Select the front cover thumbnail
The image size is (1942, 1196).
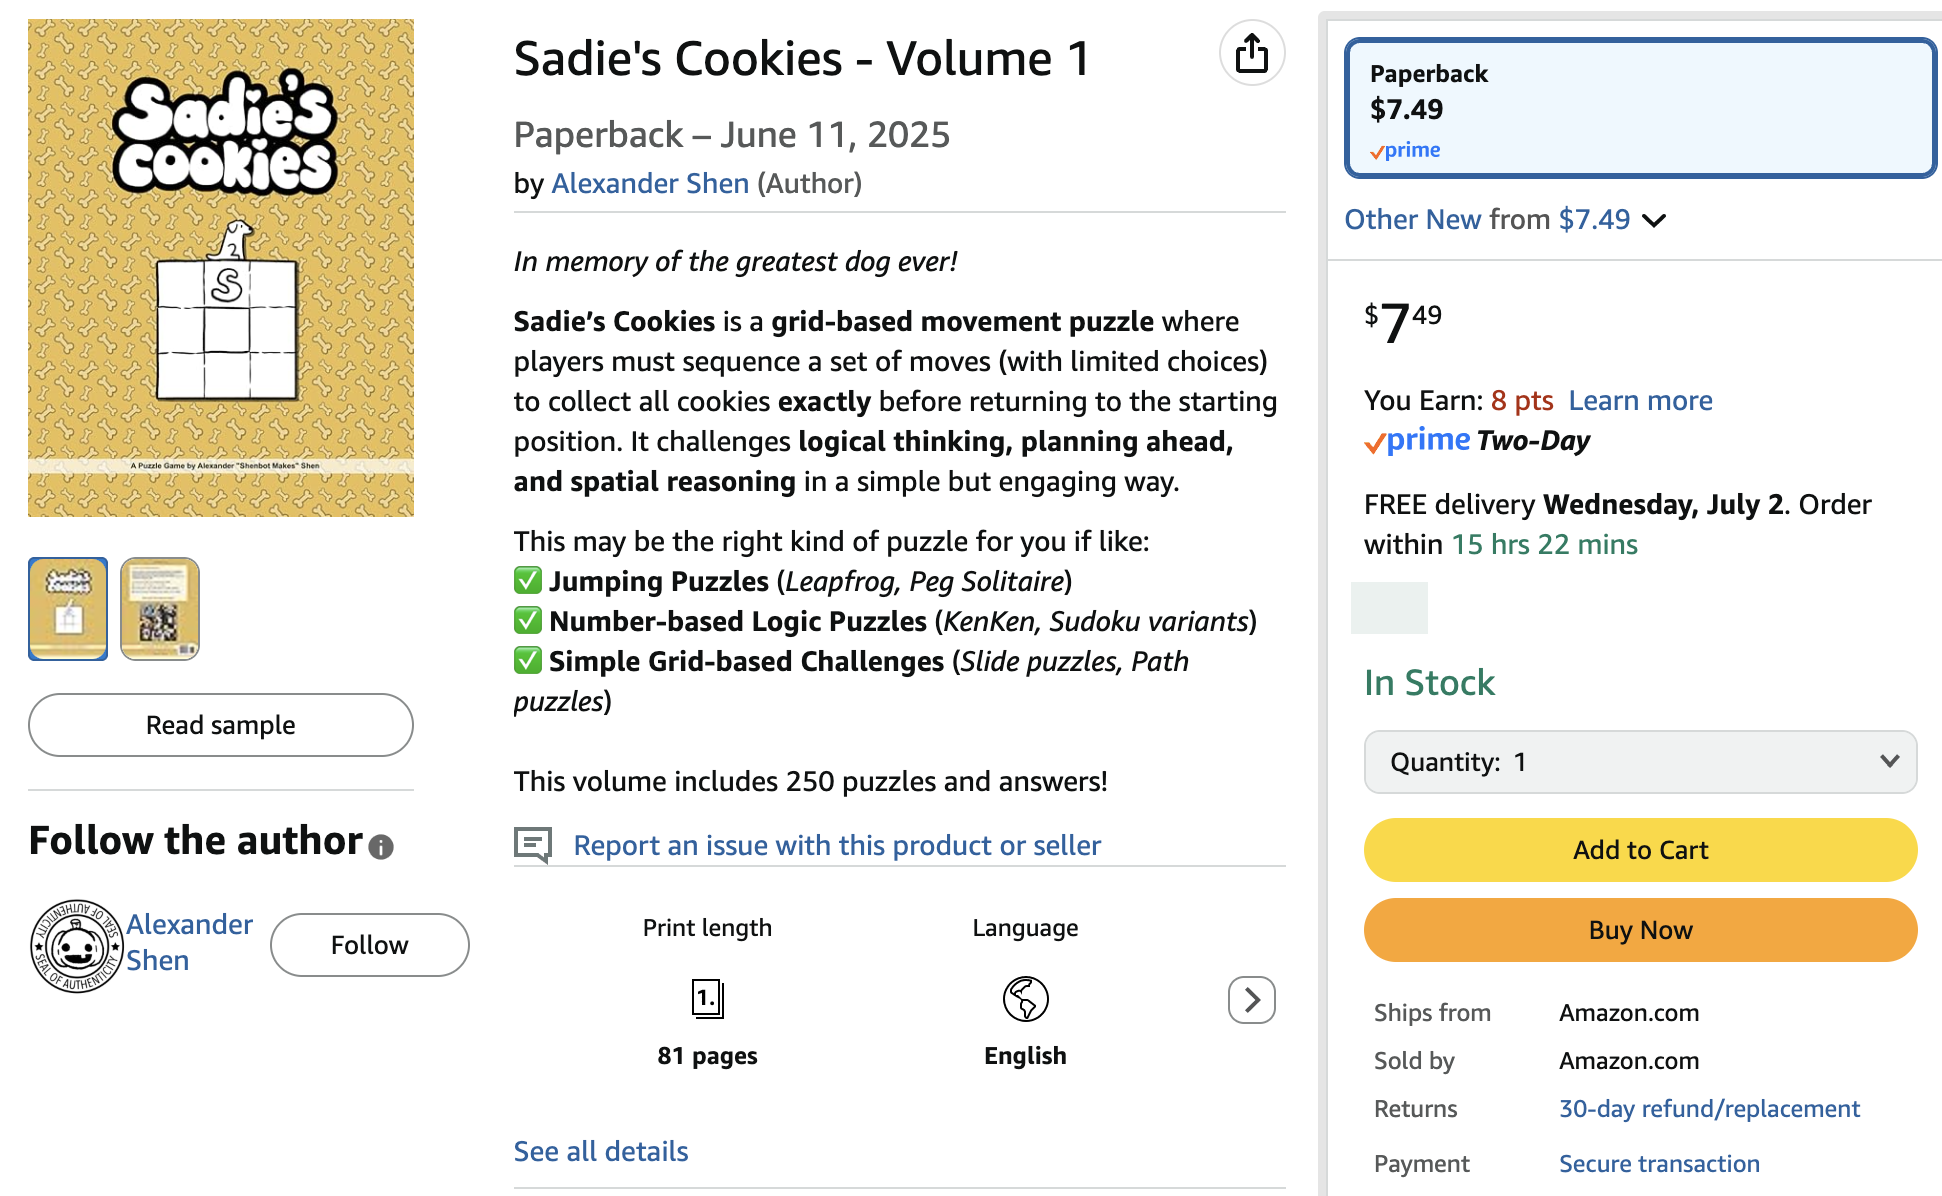pos(68,609)
